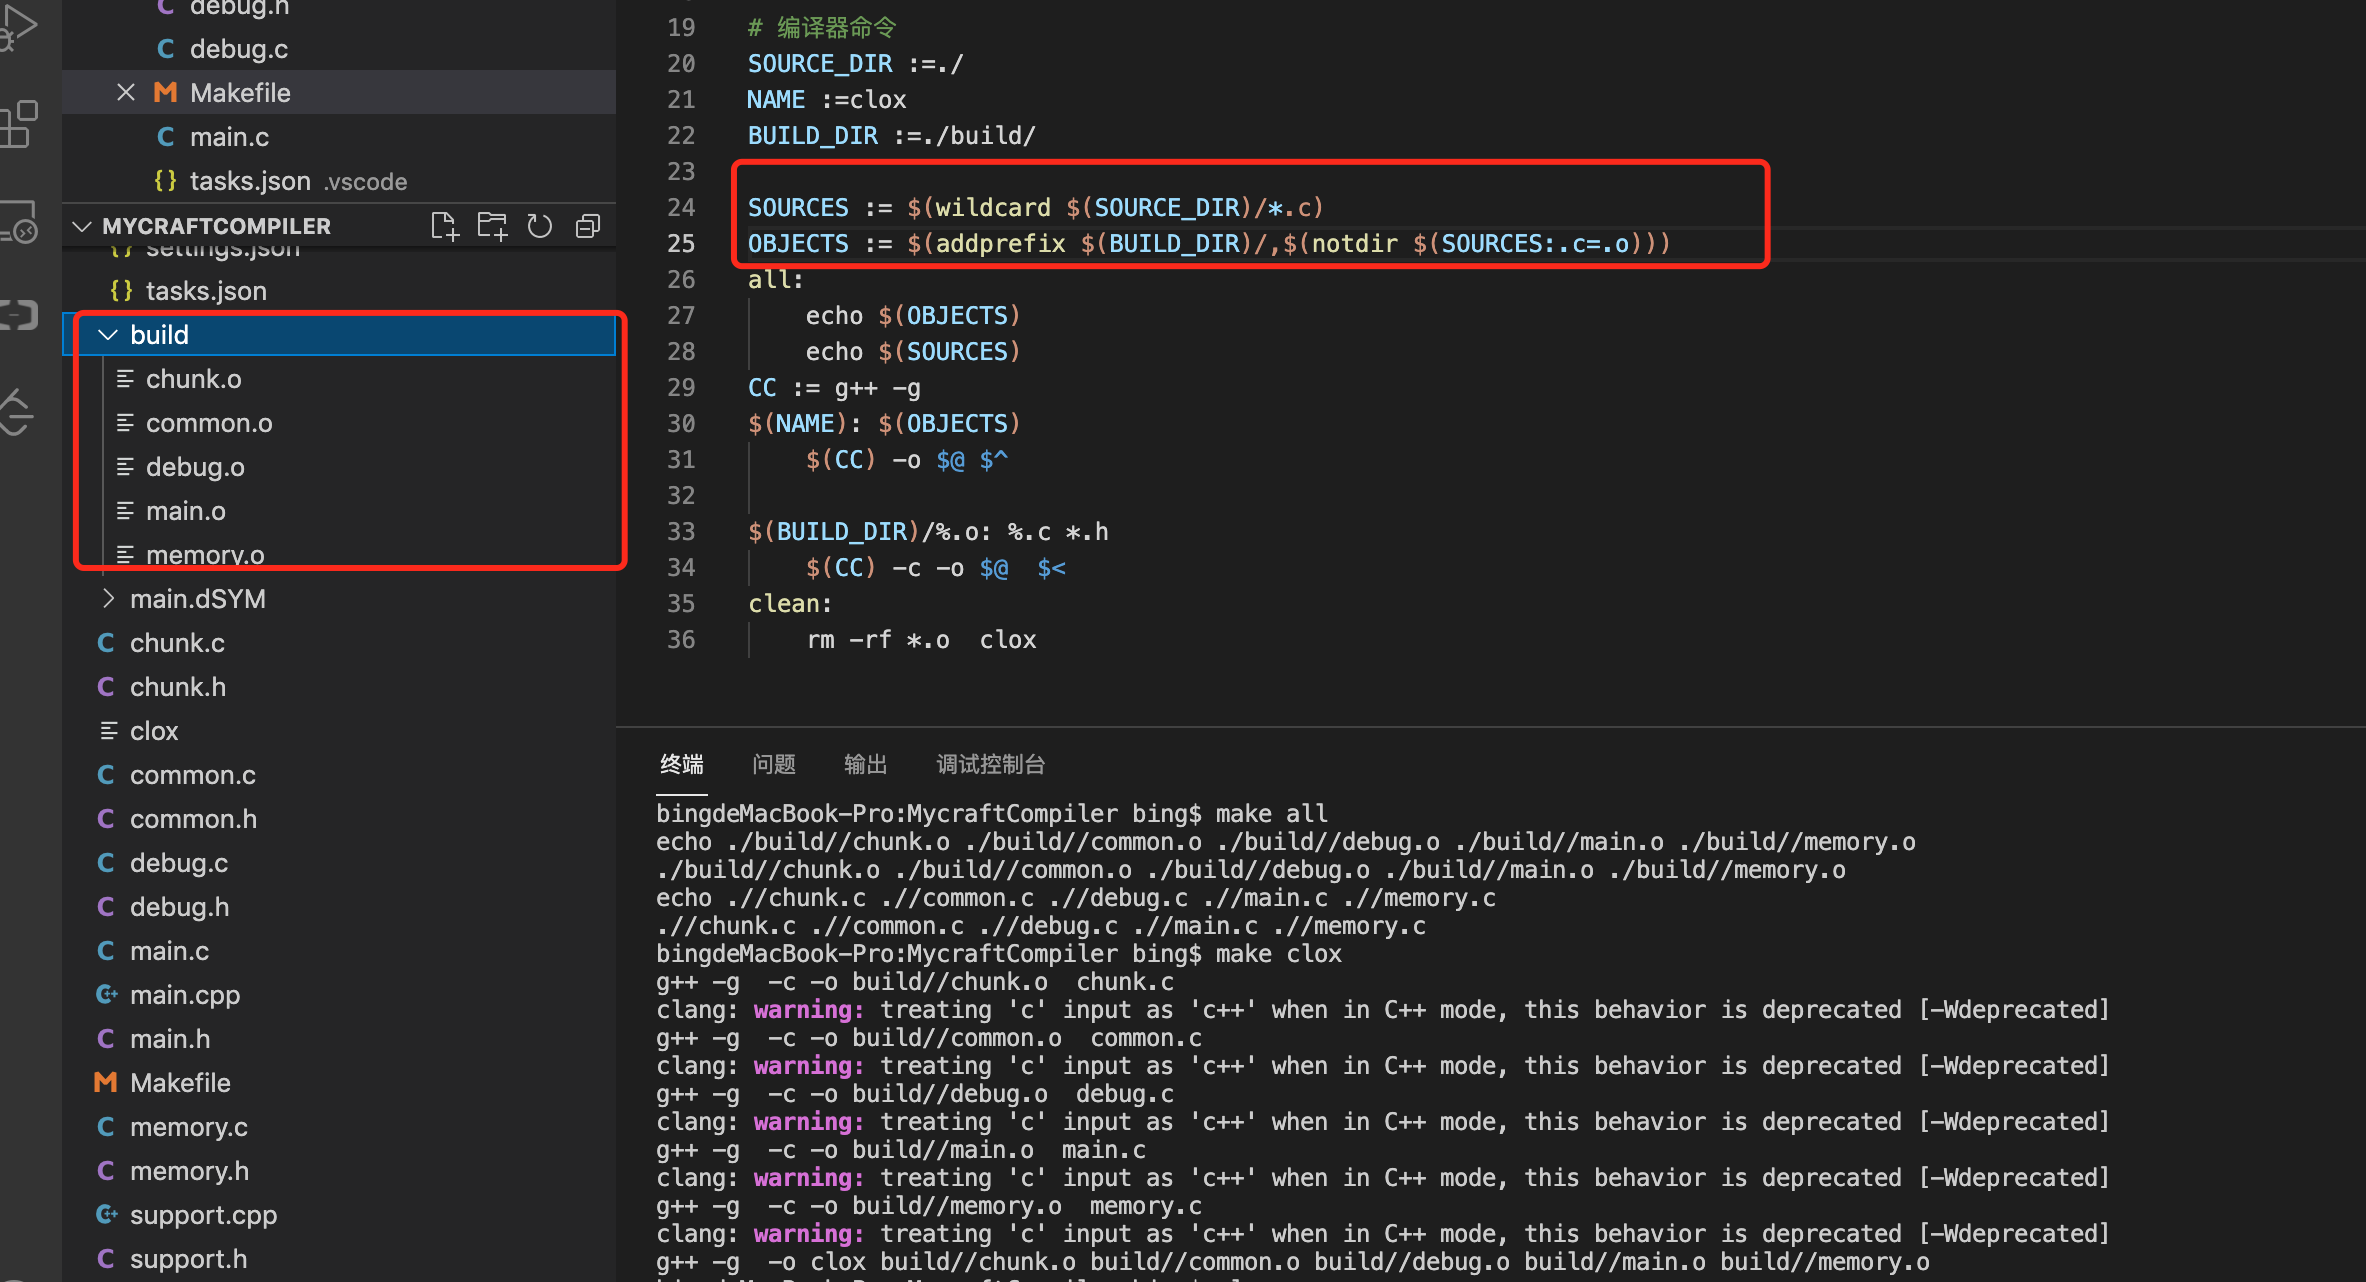Open support.h in explorer
This screenshot has height=1282, width=2366.
coord(339,1259)
